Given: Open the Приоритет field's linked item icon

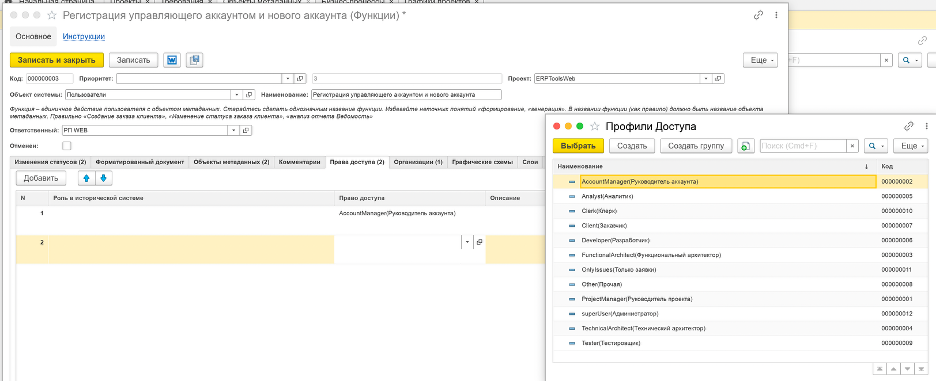Looking at the screenshot, I should coord(301,78).
